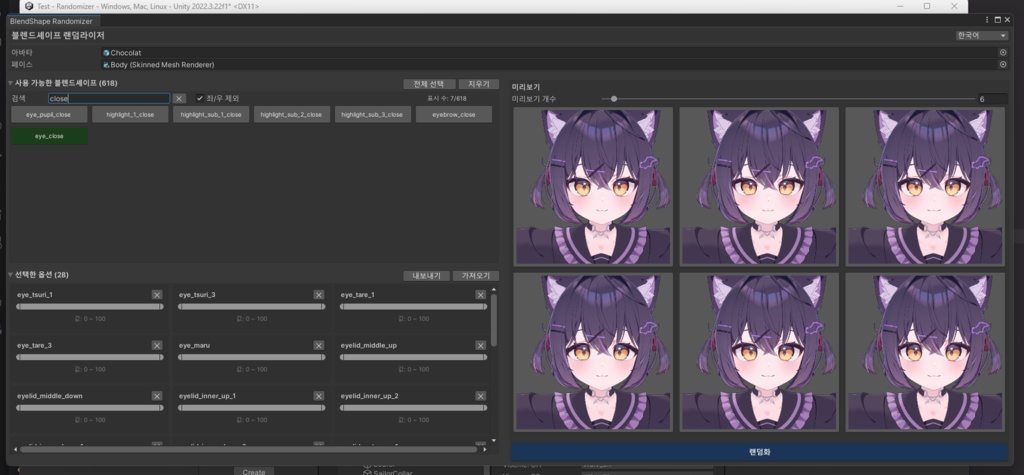The image size is (1024, 475).
Task: Deselect the green eye_close blendshape
Action: [x=50, y=136]
